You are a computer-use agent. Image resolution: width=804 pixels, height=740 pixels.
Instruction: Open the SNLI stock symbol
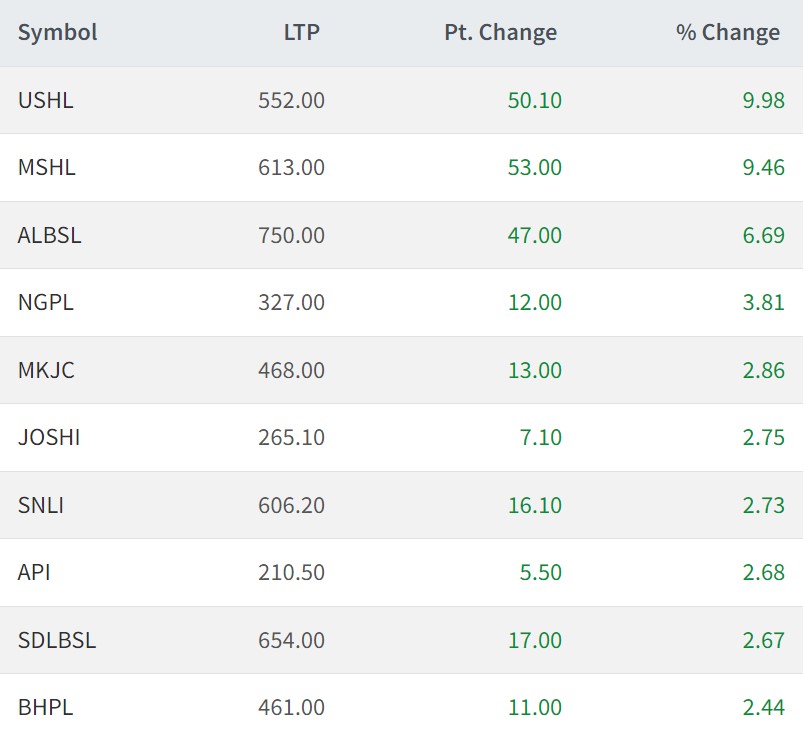pyautogui.click(x=41, y=505)
